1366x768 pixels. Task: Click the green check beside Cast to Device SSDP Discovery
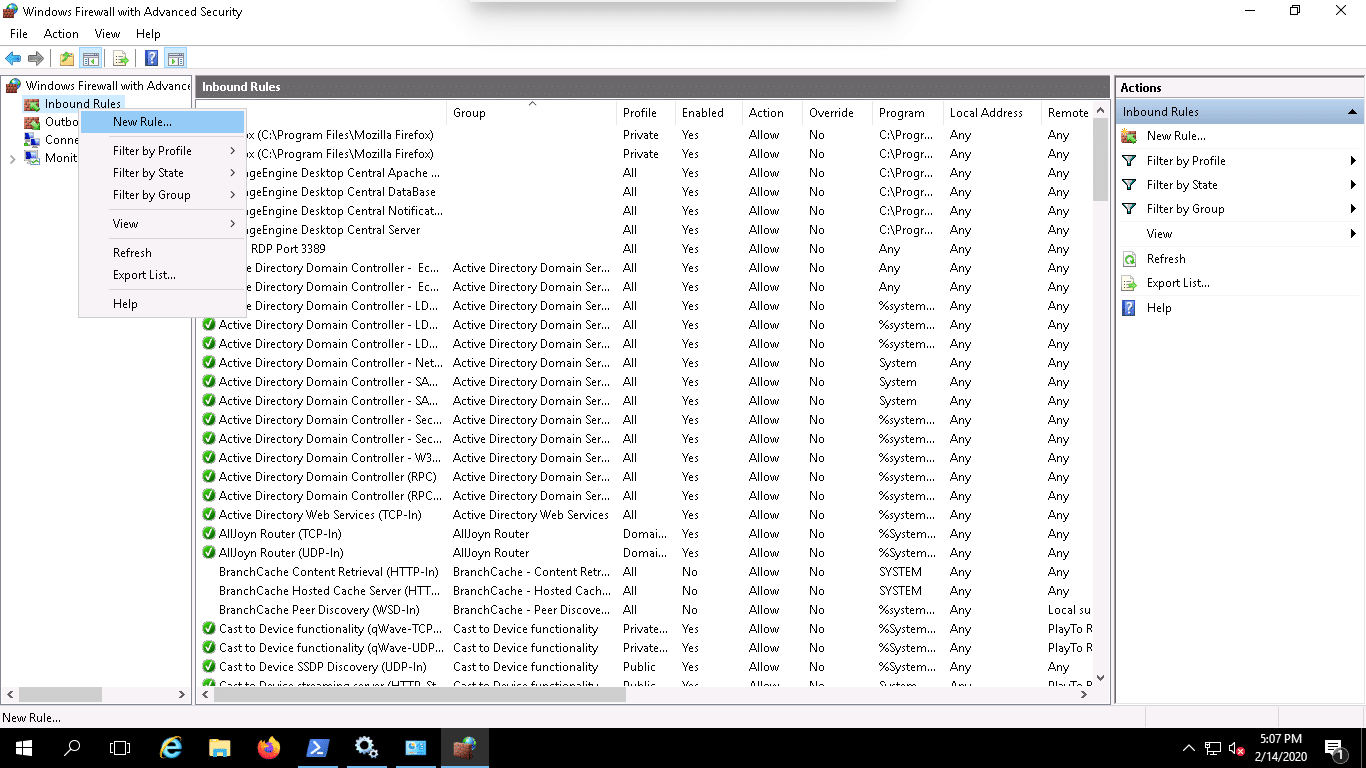209,667
